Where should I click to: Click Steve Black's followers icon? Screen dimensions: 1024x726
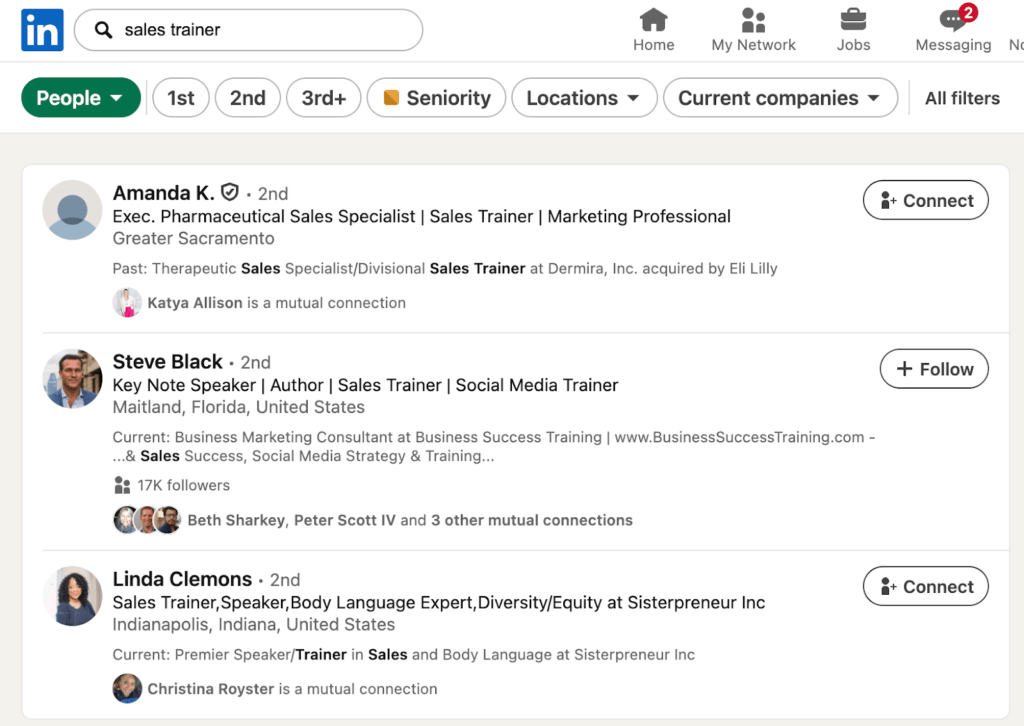tap(122, 485)
